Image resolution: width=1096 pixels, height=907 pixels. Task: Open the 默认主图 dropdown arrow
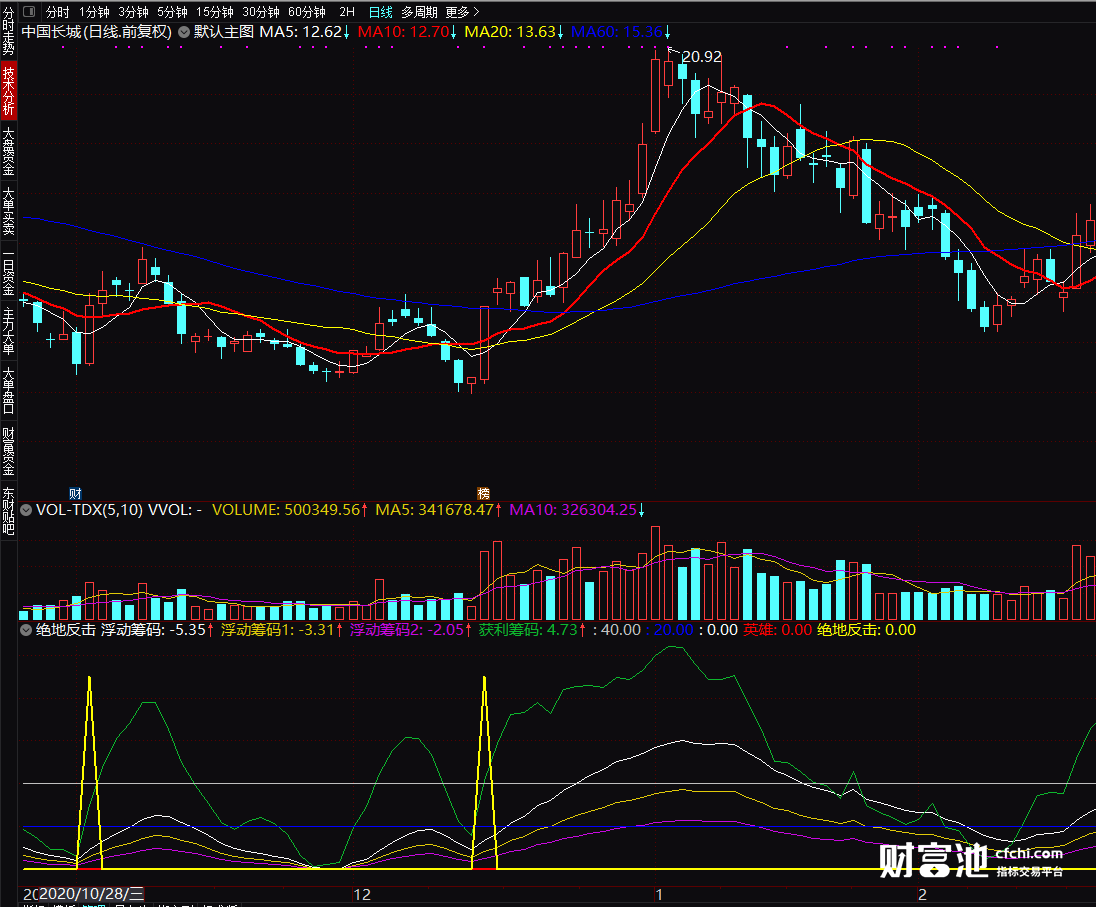[184, 32]
